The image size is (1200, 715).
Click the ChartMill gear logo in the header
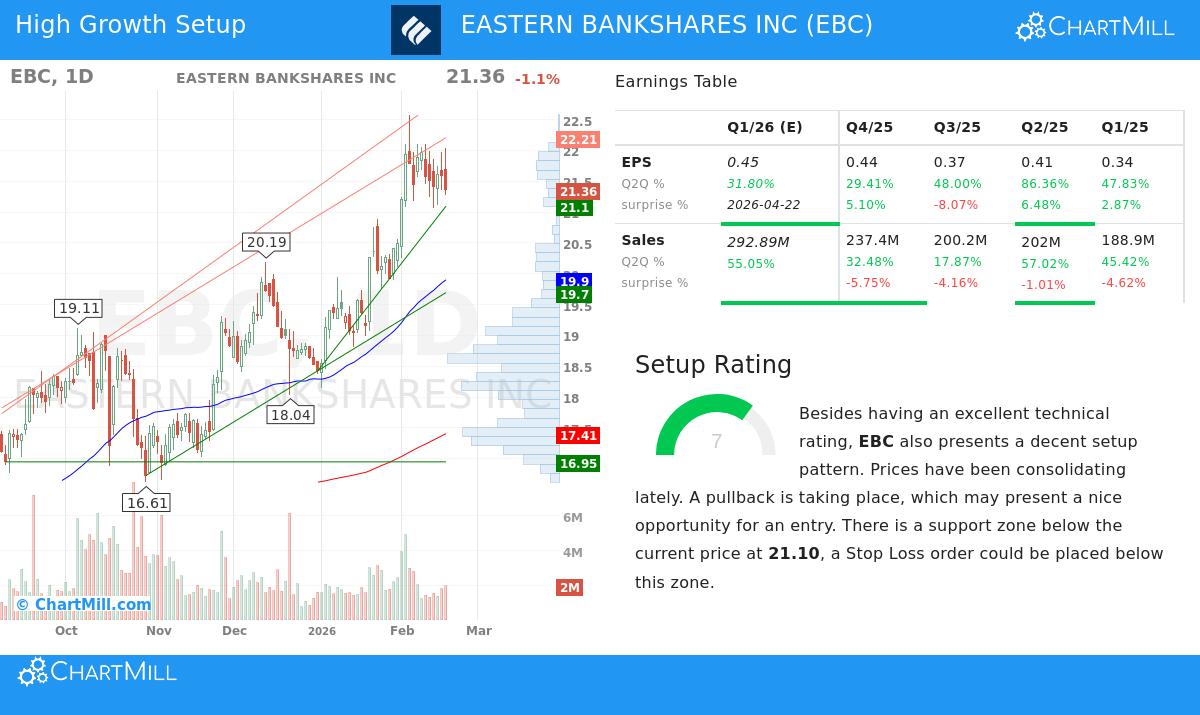coord(1030,26)
